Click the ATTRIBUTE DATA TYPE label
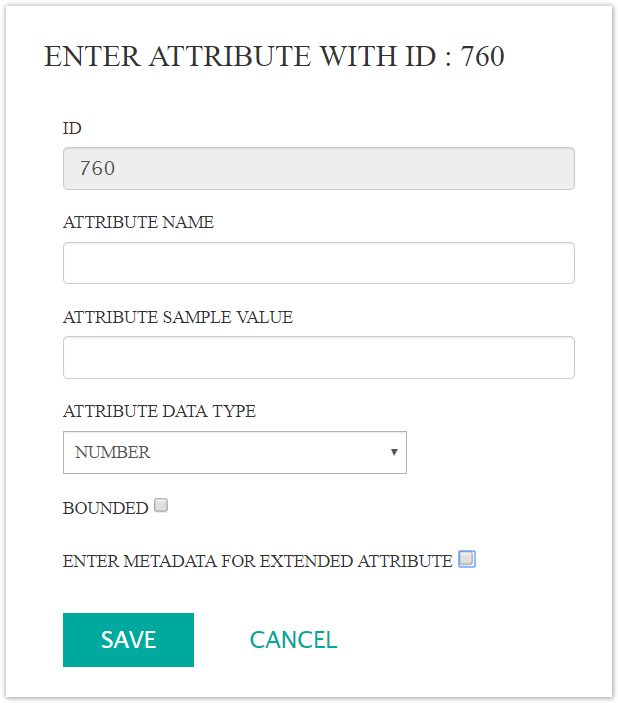This screenshot has width=618, height=703. [159, 411]
